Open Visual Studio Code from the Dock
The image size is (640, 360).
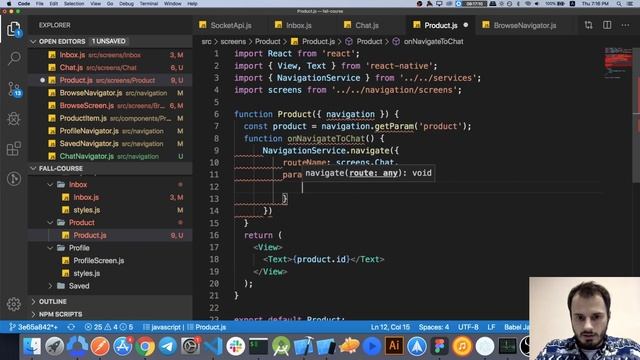tap(213, 346)
